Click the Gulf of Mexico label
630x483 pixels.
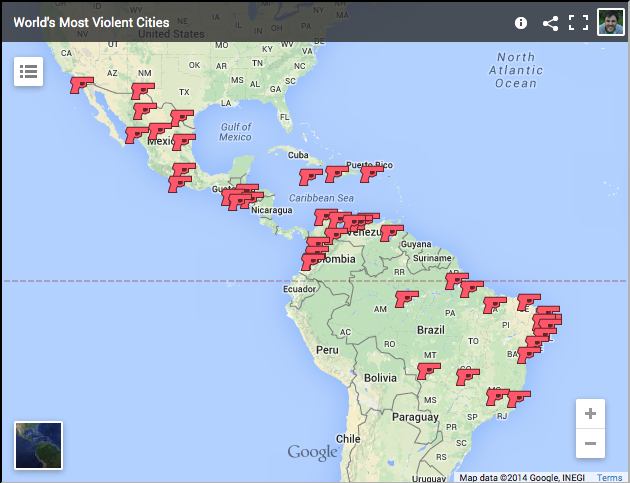tap(236, 132)
